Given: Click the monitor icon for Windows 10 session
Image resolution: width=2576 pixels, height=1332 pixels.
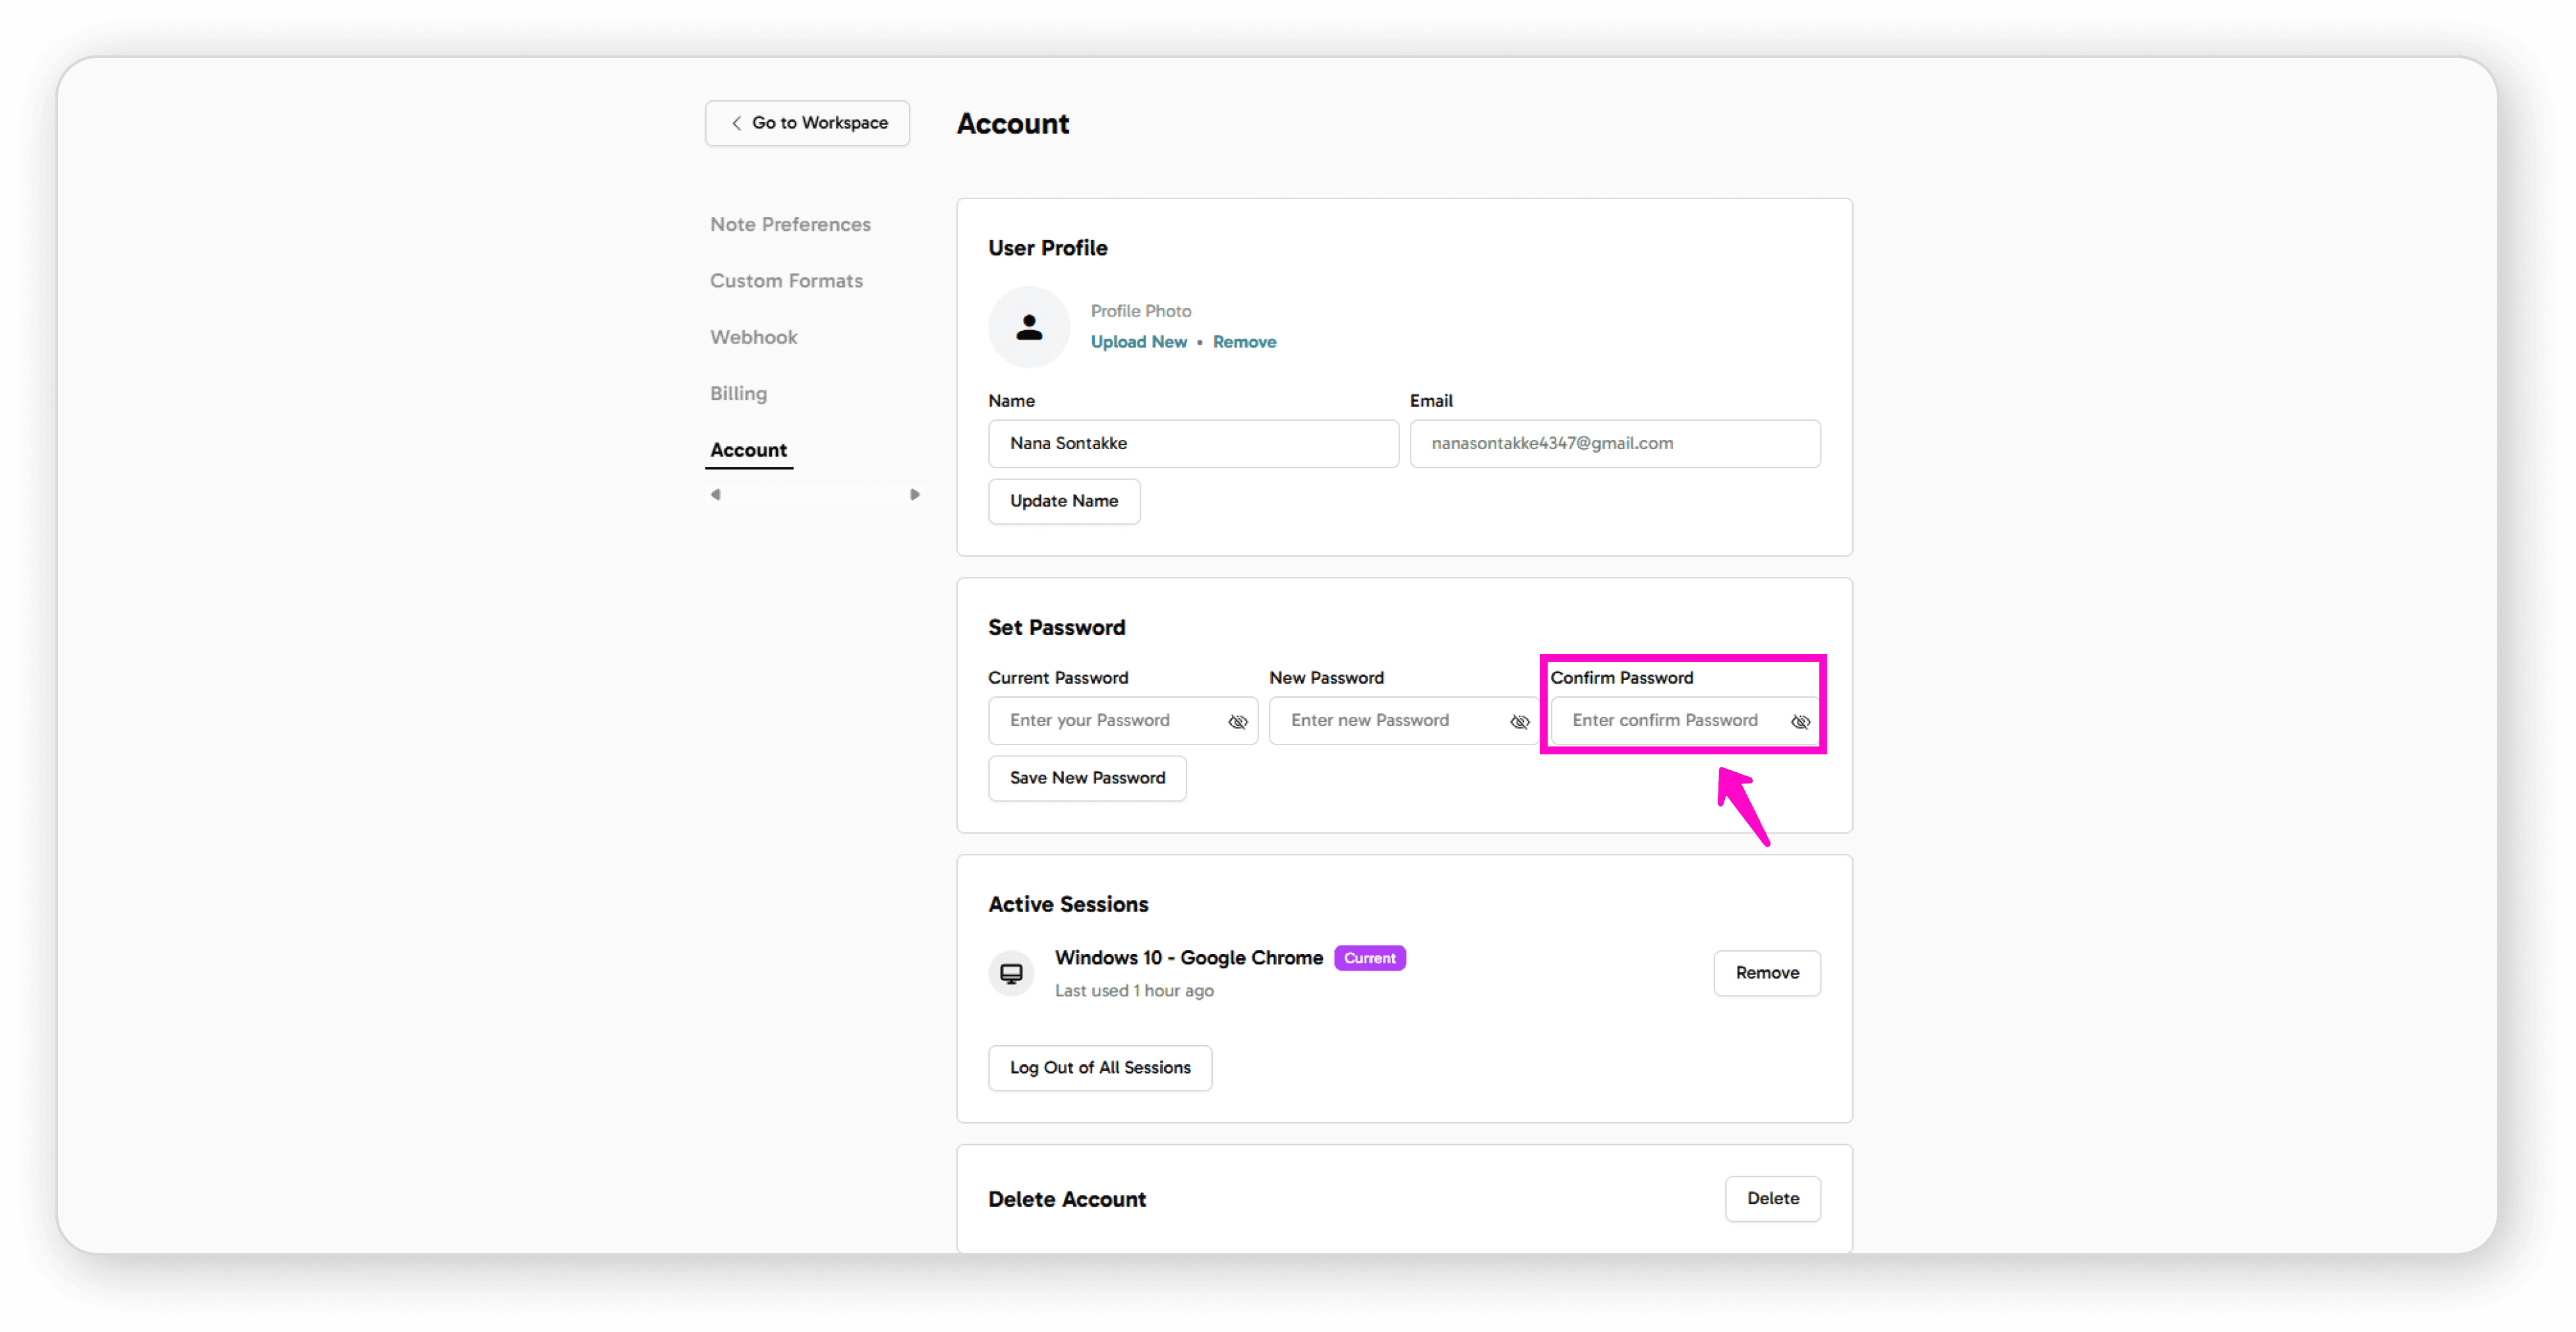Looking at the screenshot, I should (1011, 973).
